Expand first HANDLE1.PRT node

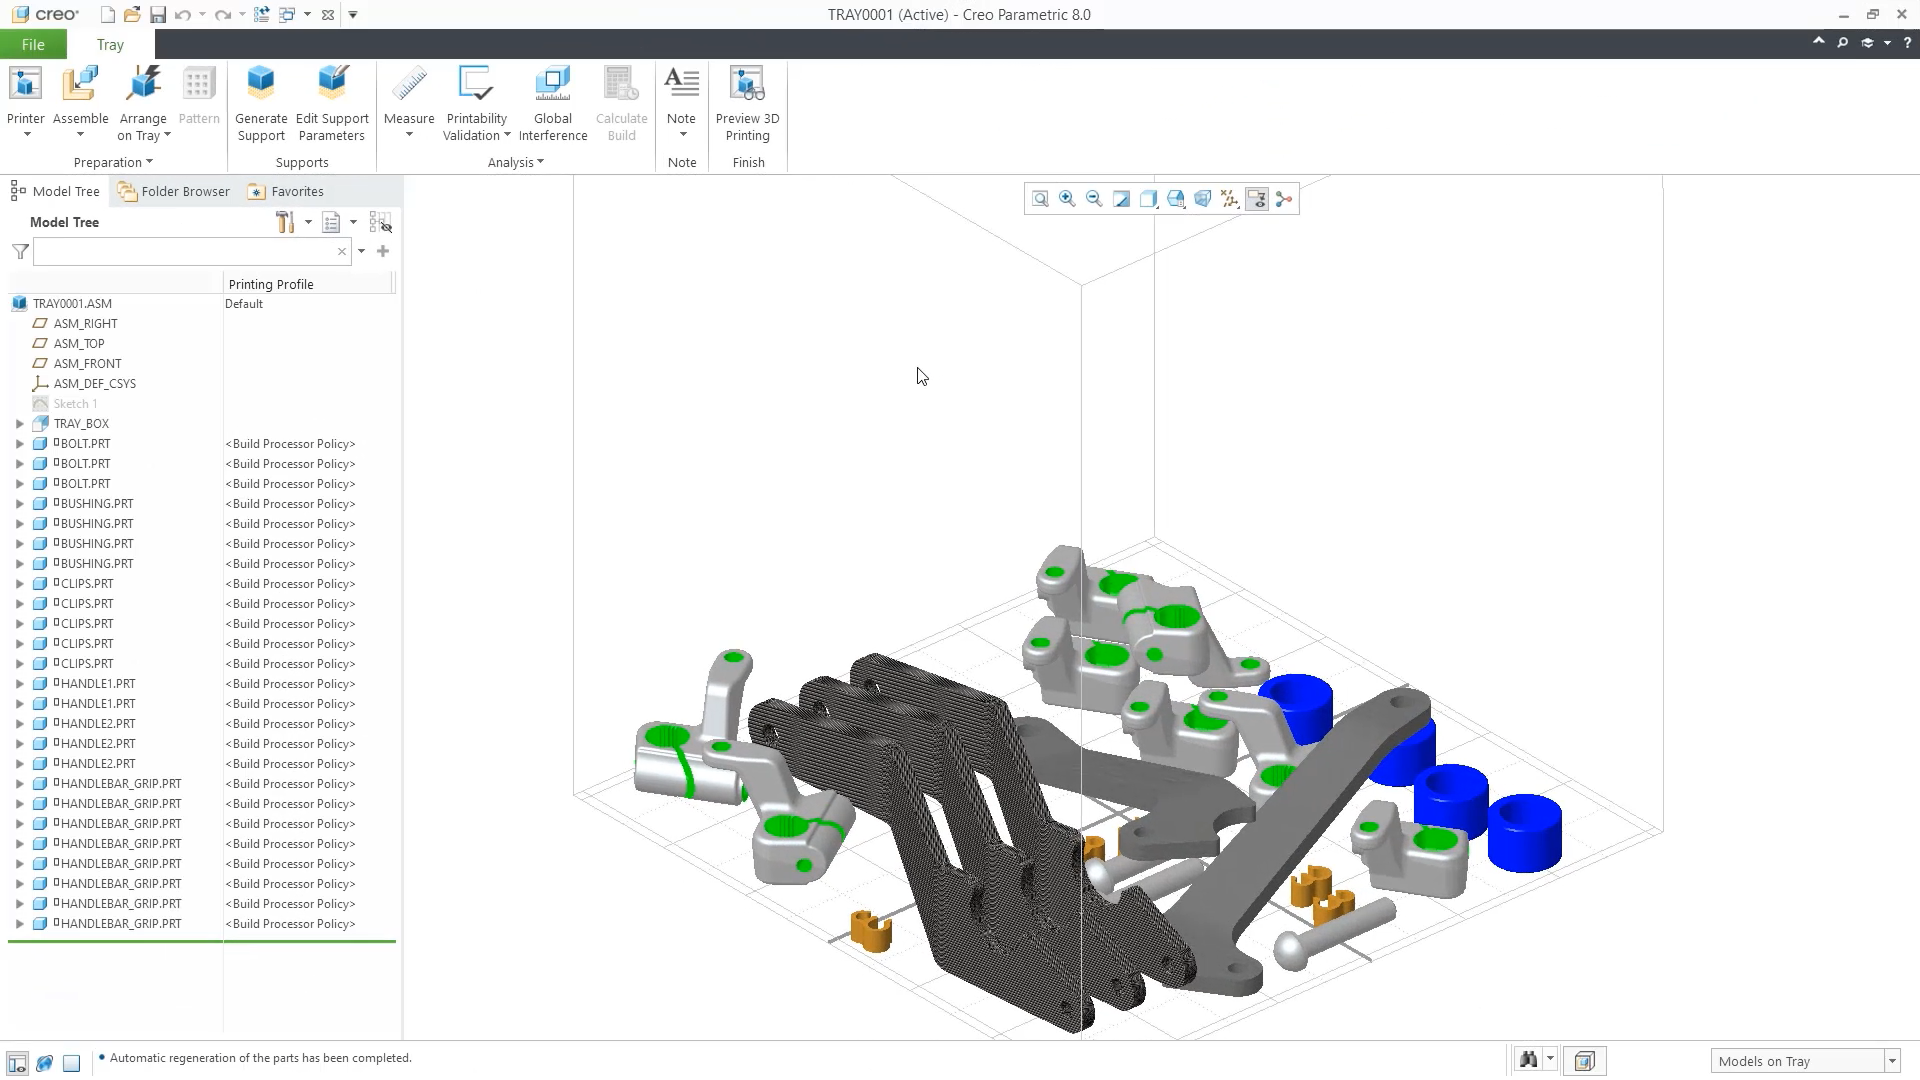point(20,684)
